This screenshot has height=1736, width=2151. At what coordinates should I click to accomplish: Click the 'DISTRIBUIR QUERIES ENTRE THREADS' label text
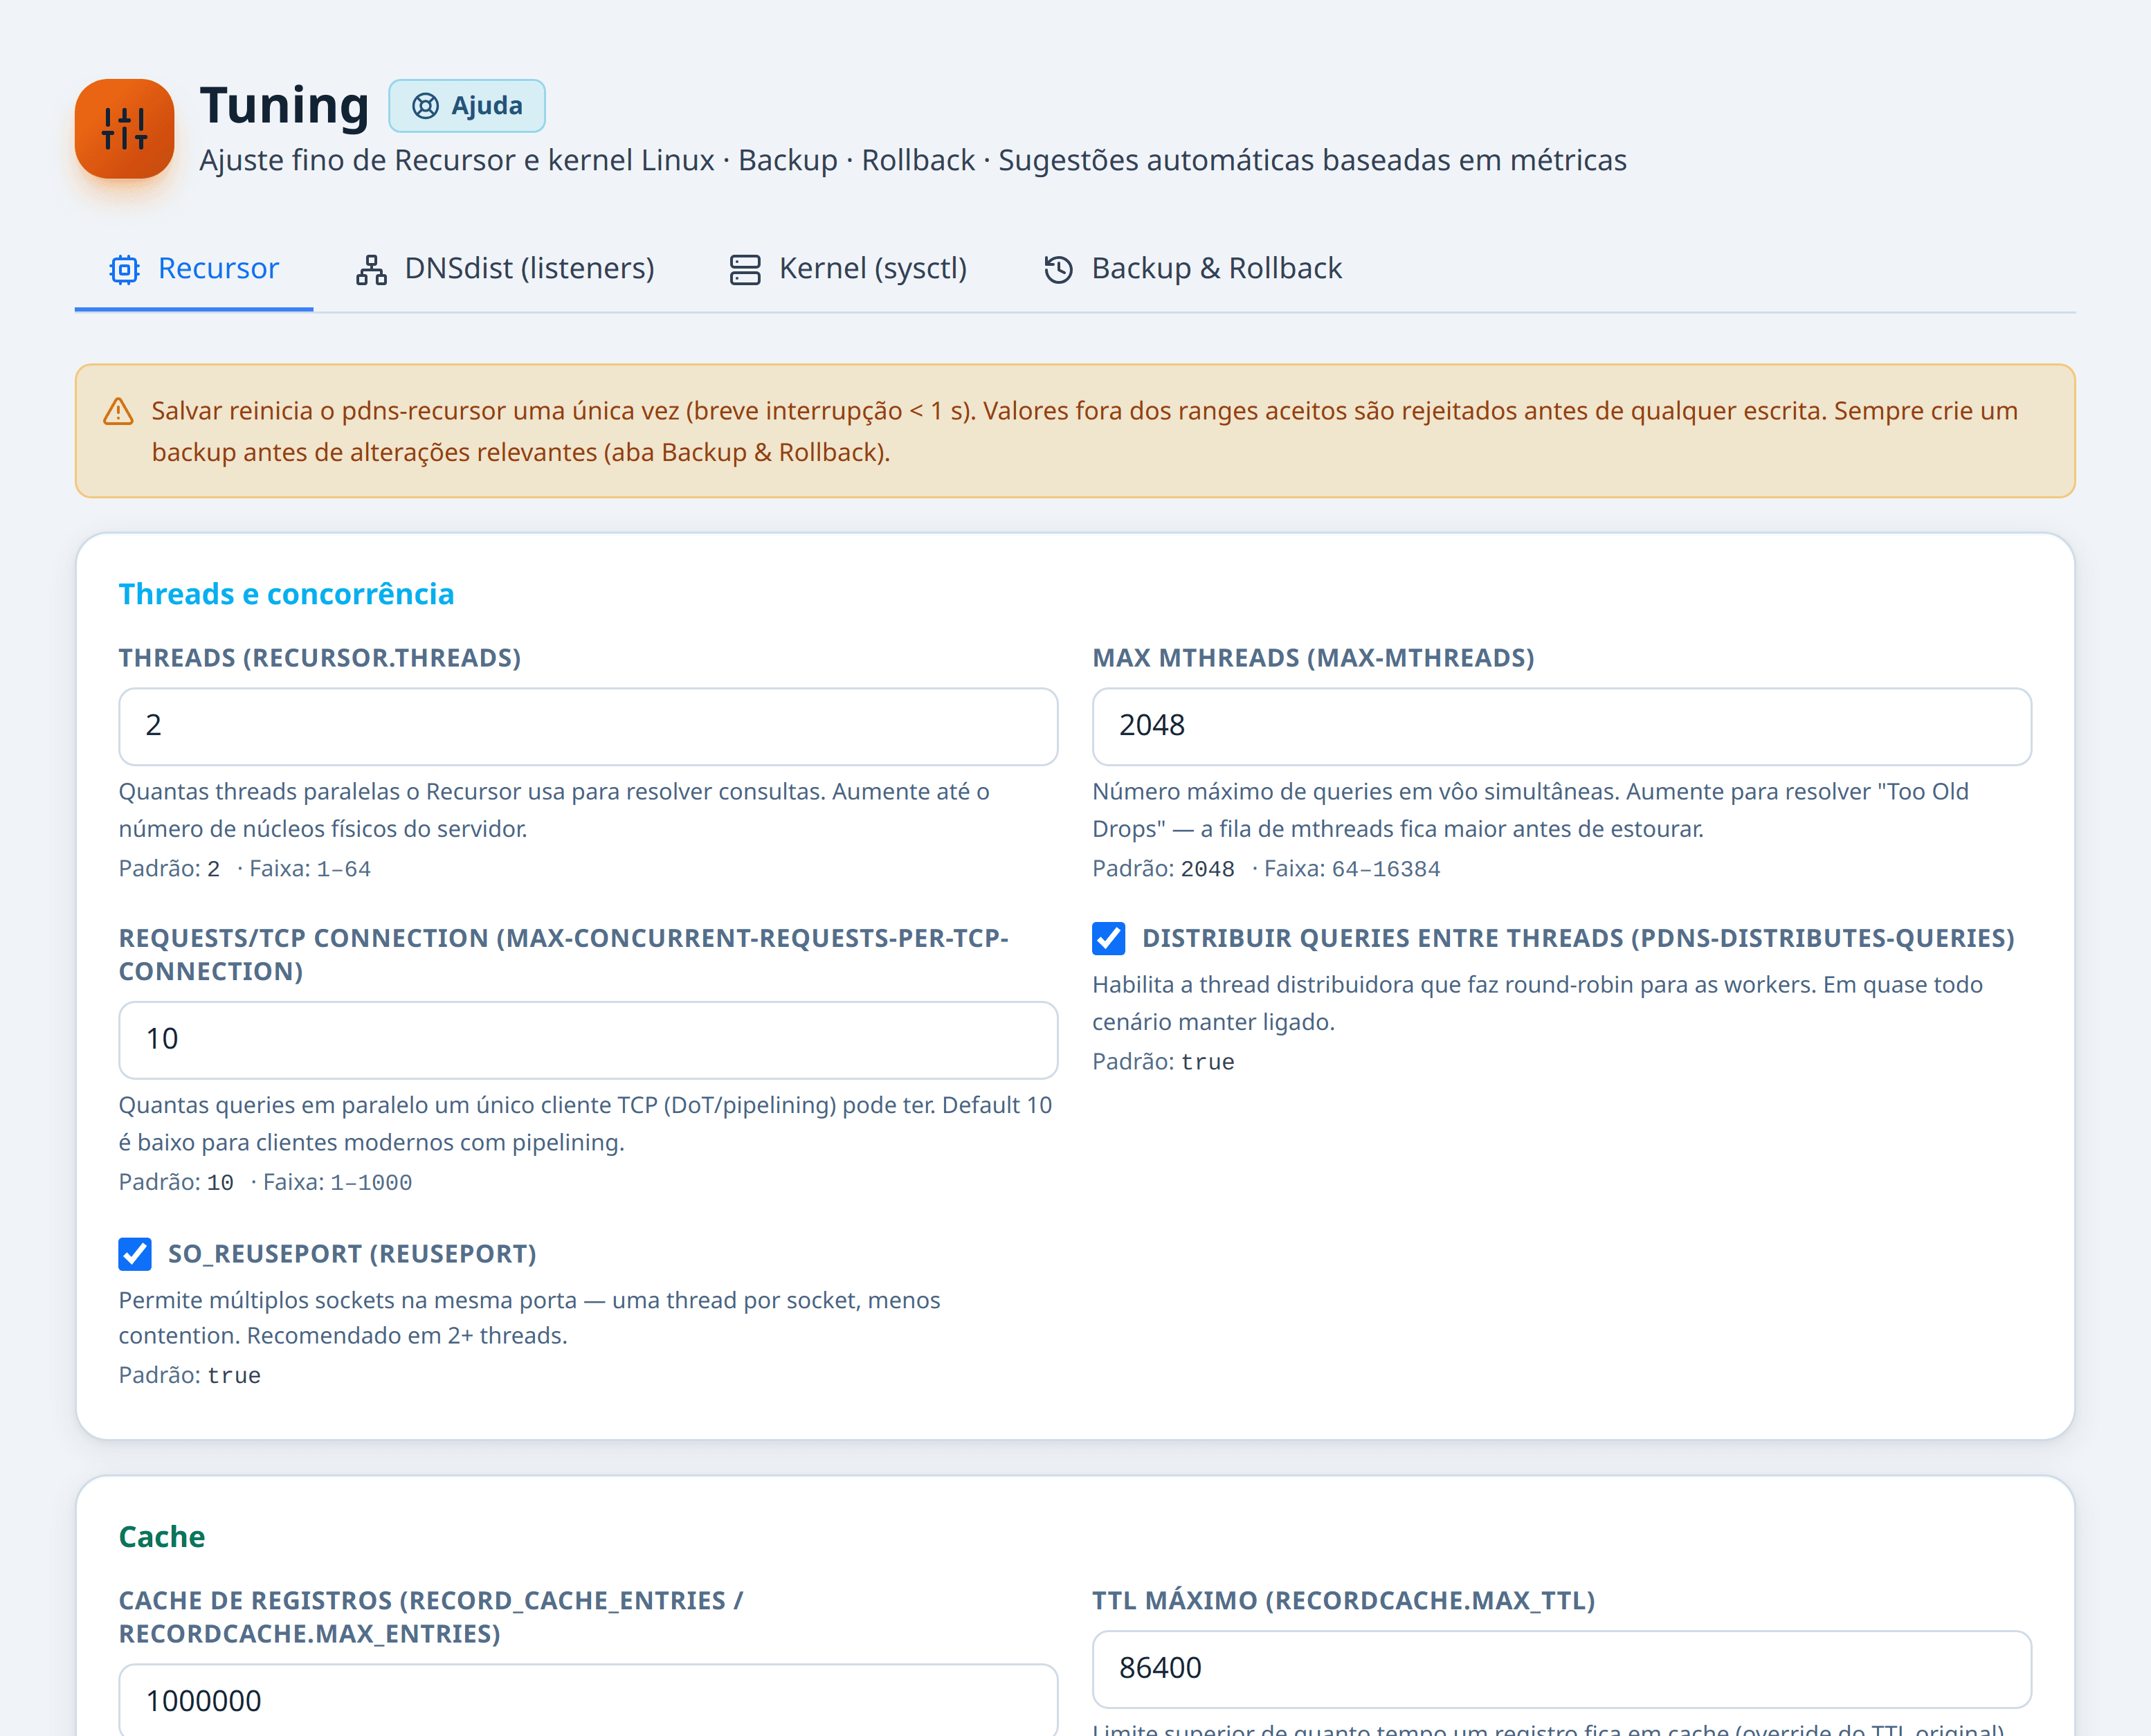click(x=1578, y=938)
